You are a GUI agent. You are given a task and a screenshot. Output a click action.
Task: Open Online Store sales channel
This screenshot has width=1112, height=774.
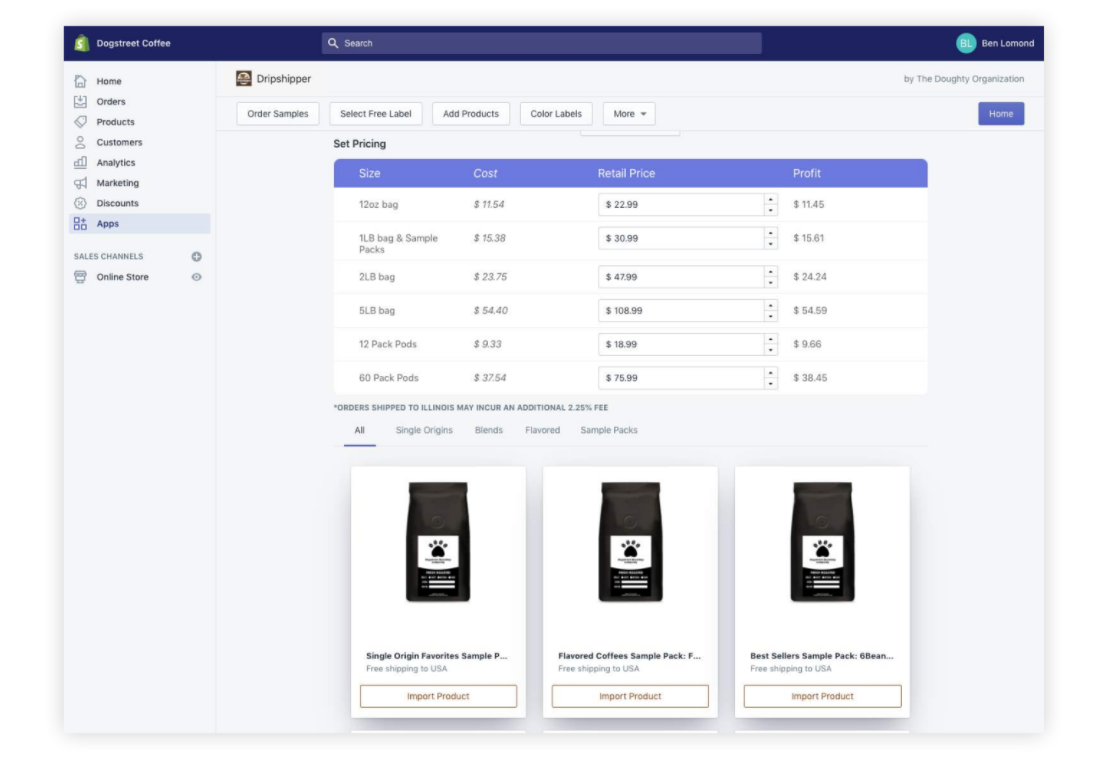click(x=123, y=277)
